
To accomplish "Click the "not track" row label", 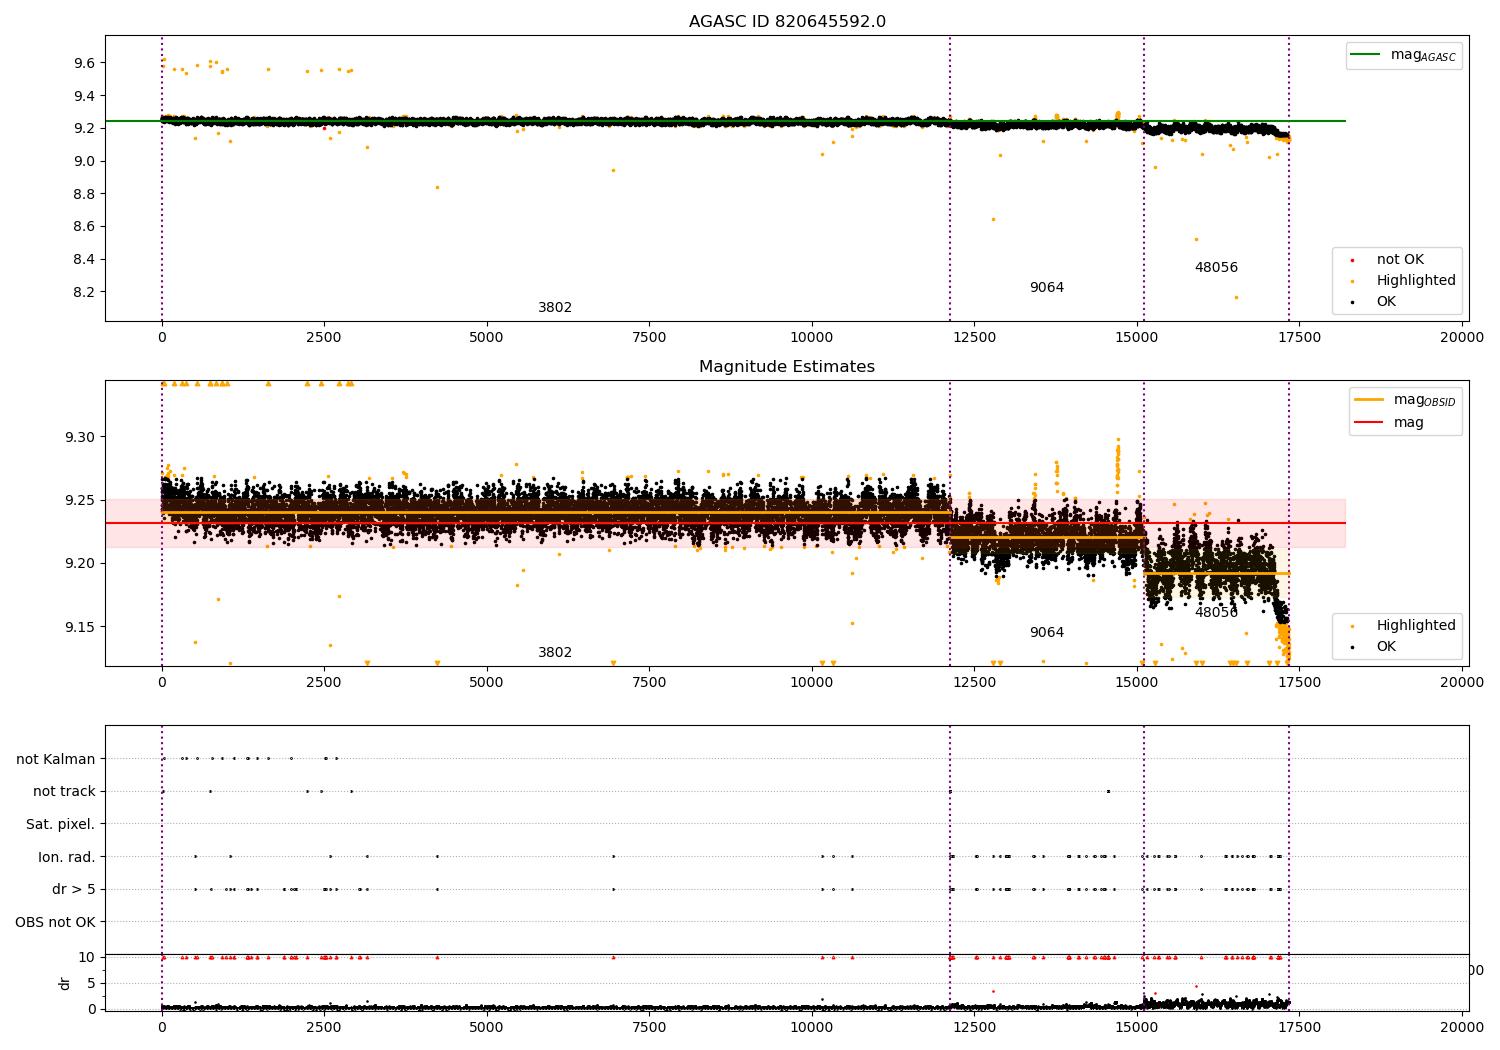I will tap(64, 792).
